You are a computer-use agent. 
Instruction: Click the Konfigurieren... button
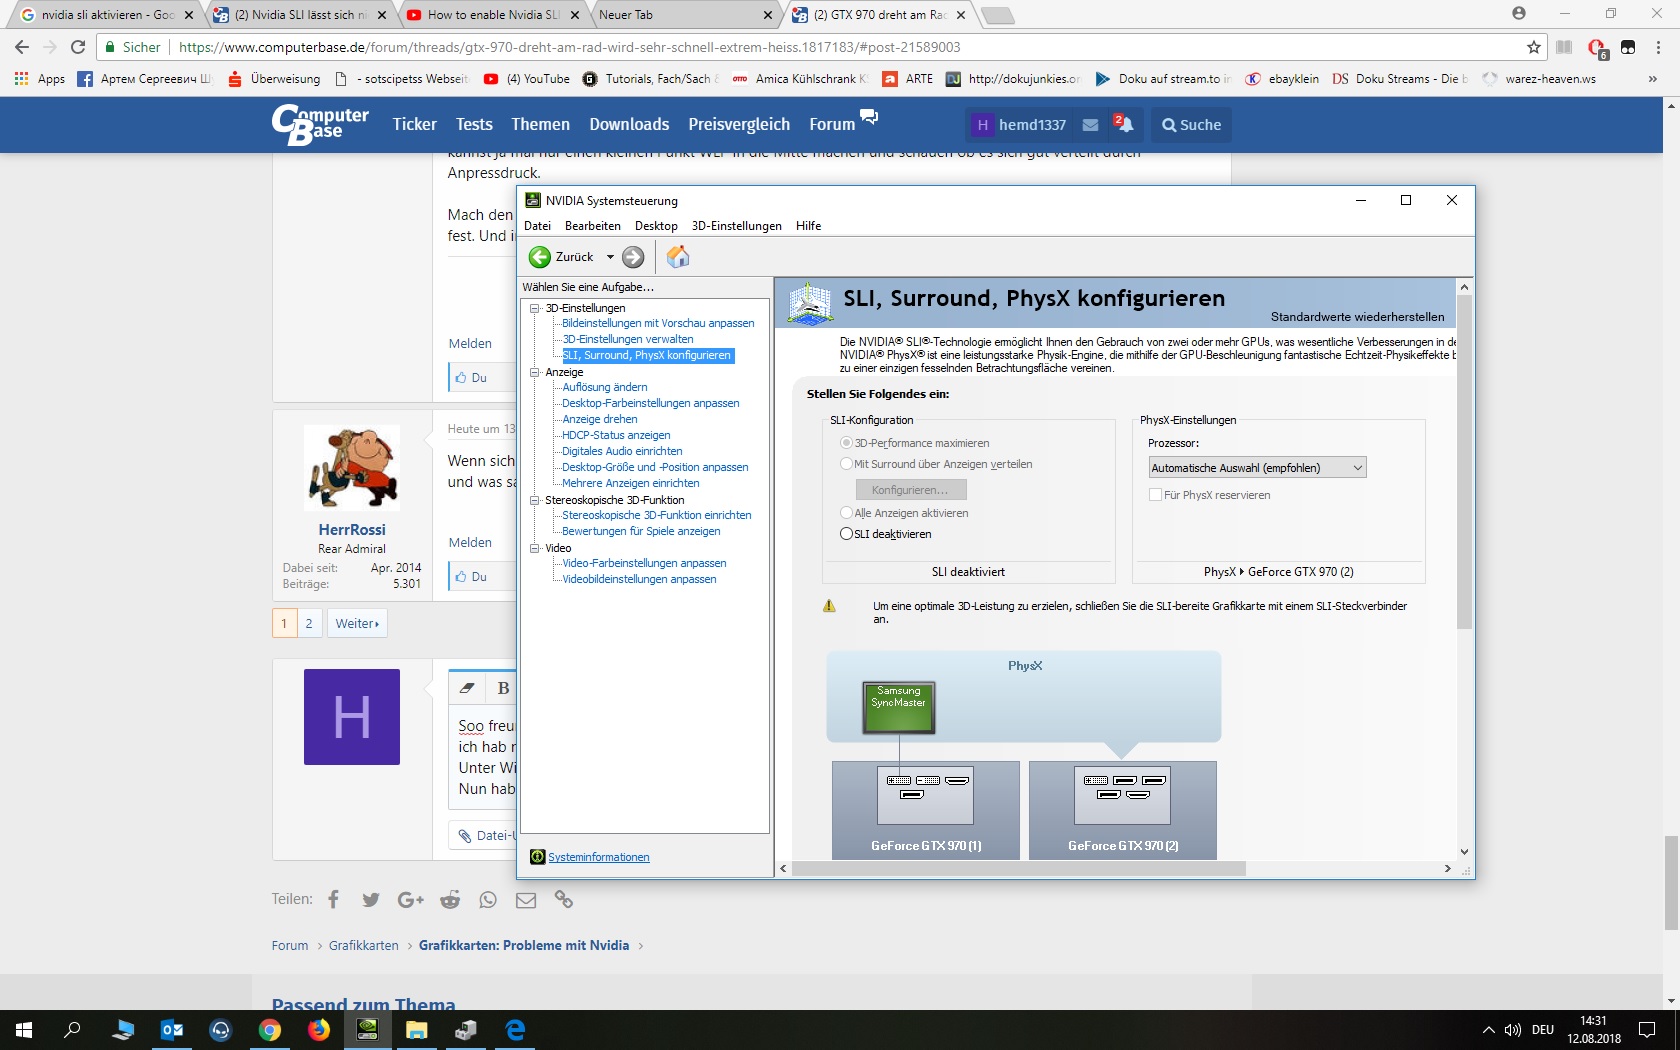click(x=911, y=490)
